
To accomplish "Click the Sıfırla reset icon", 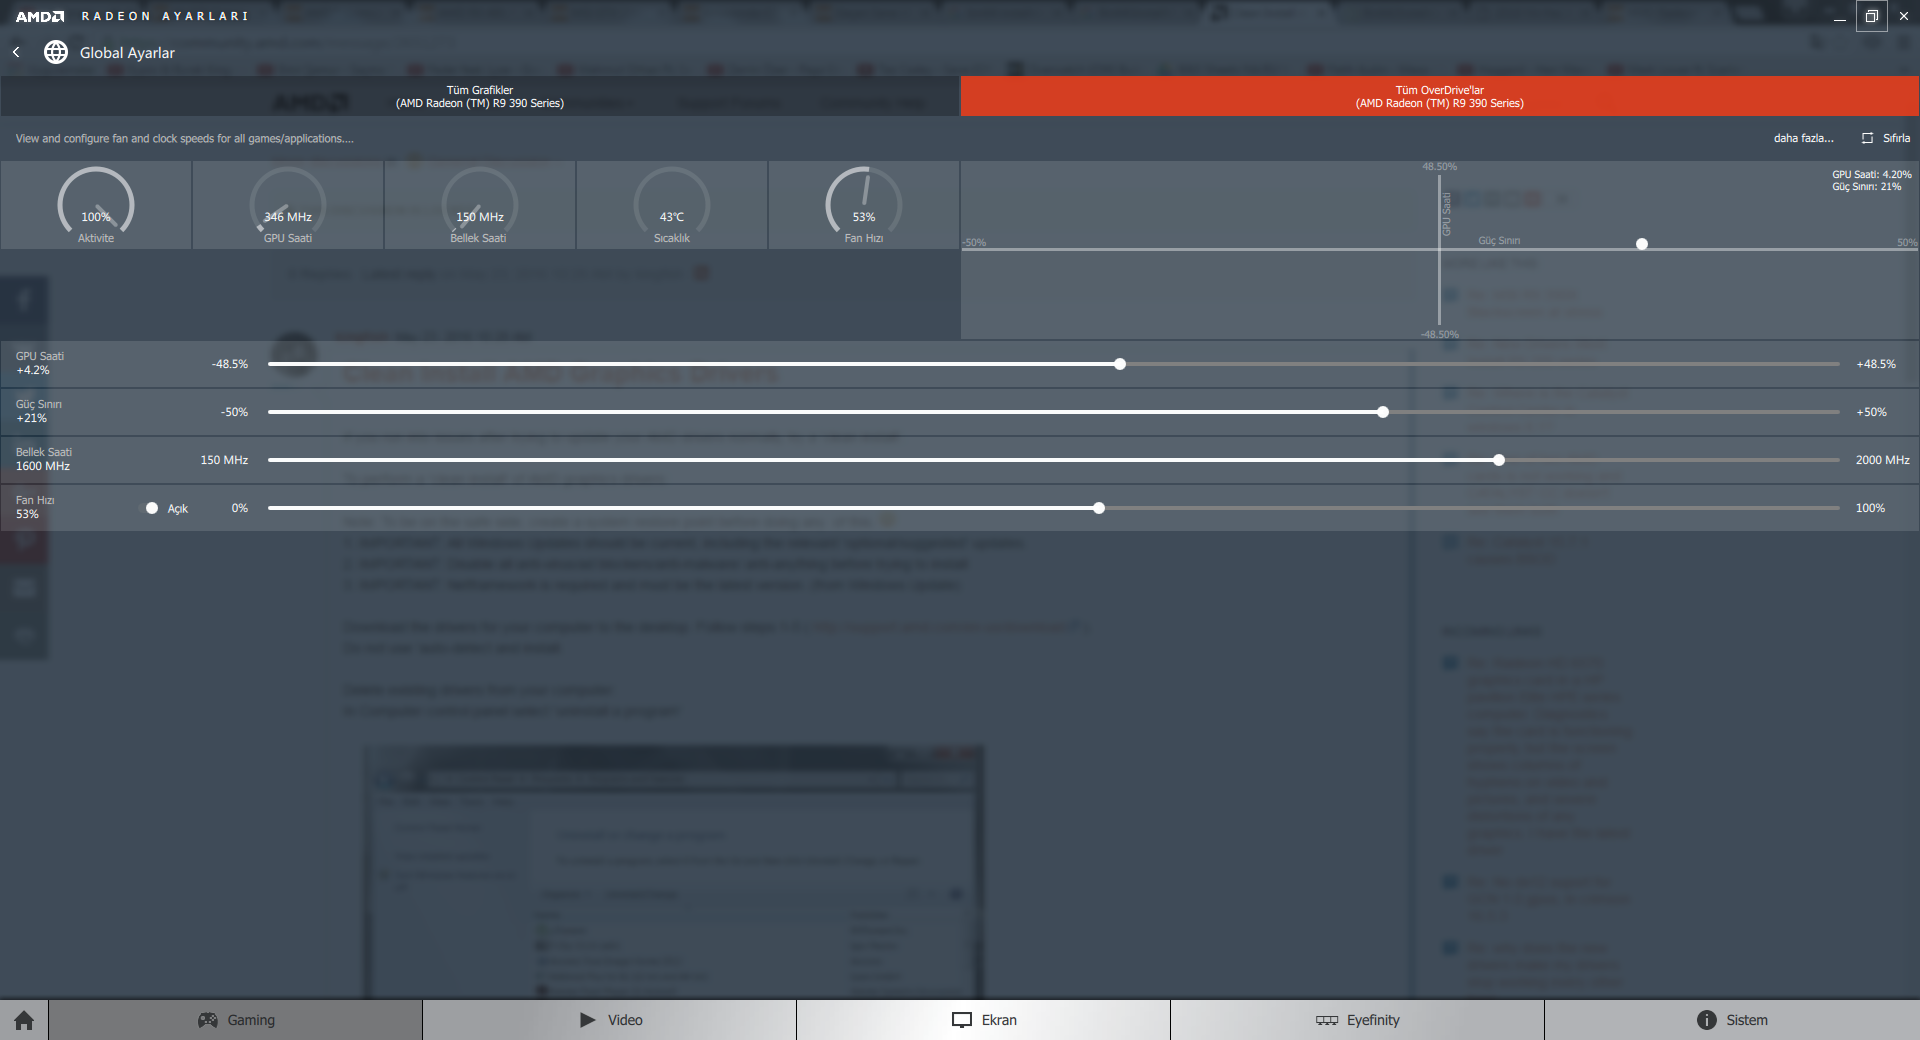I will (1867, 138).
